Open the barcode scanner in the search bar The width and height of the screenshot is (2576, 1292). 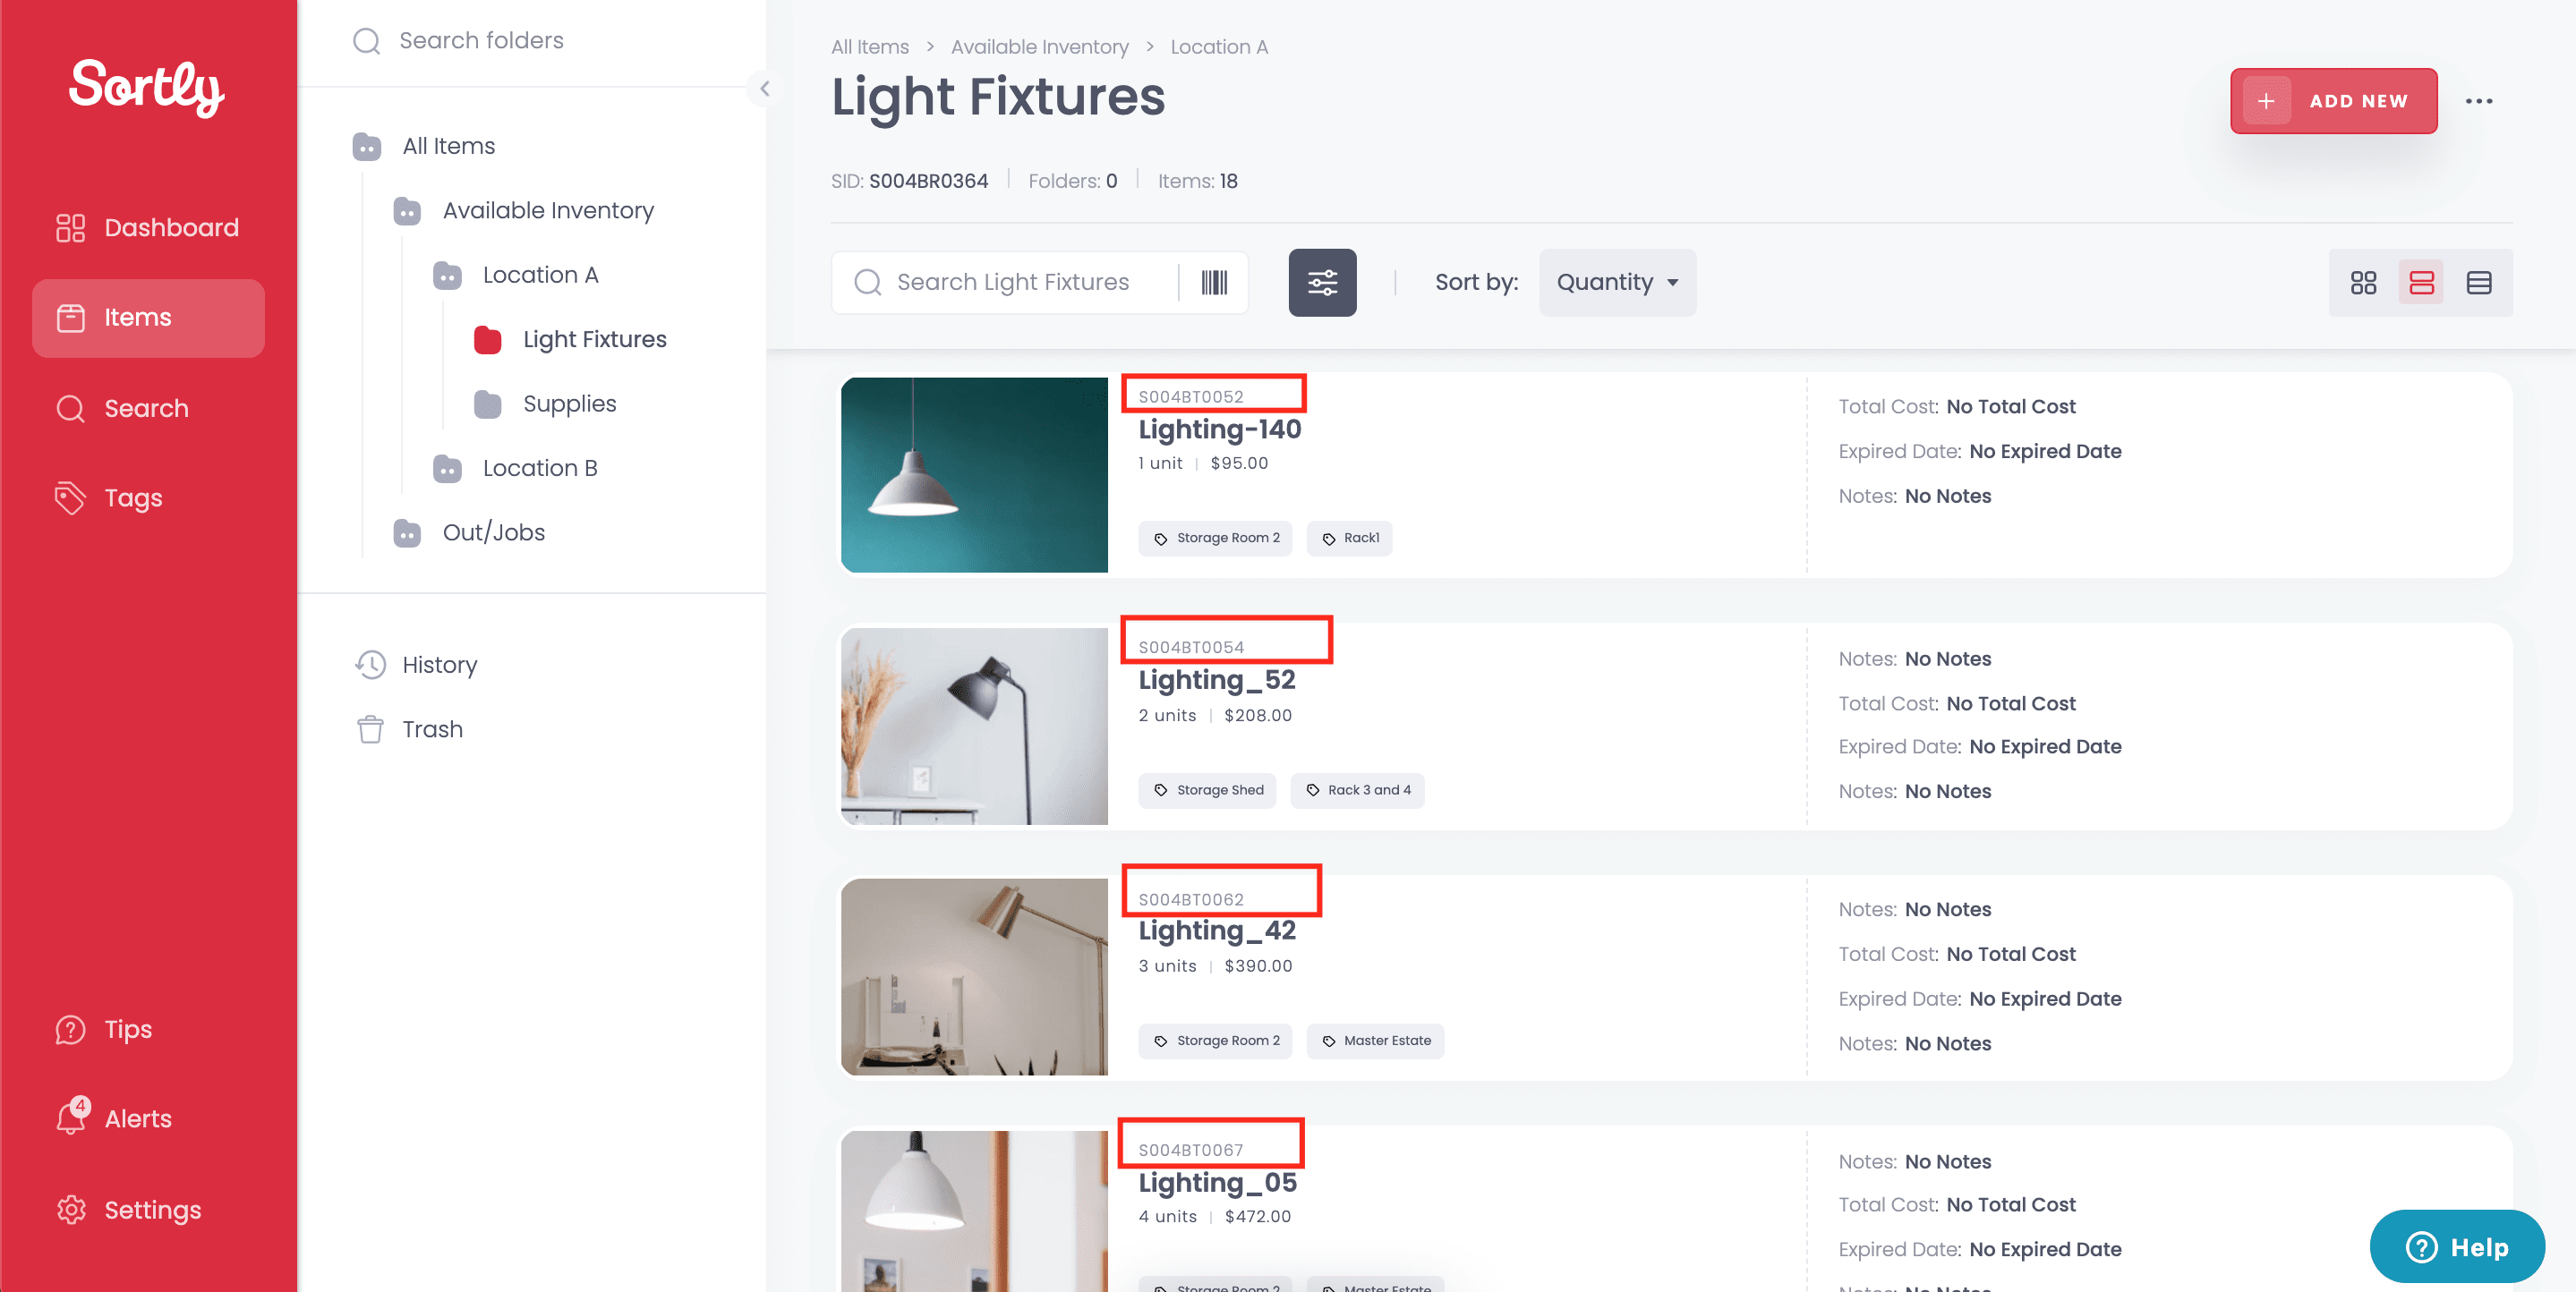[x=1215, y=283]
